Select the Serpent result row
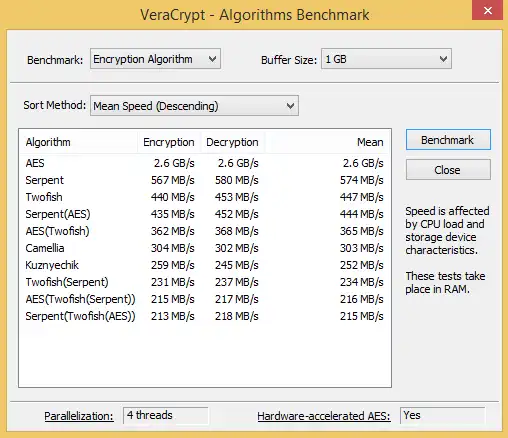508x438 pixels. click(x=204, y=180)
